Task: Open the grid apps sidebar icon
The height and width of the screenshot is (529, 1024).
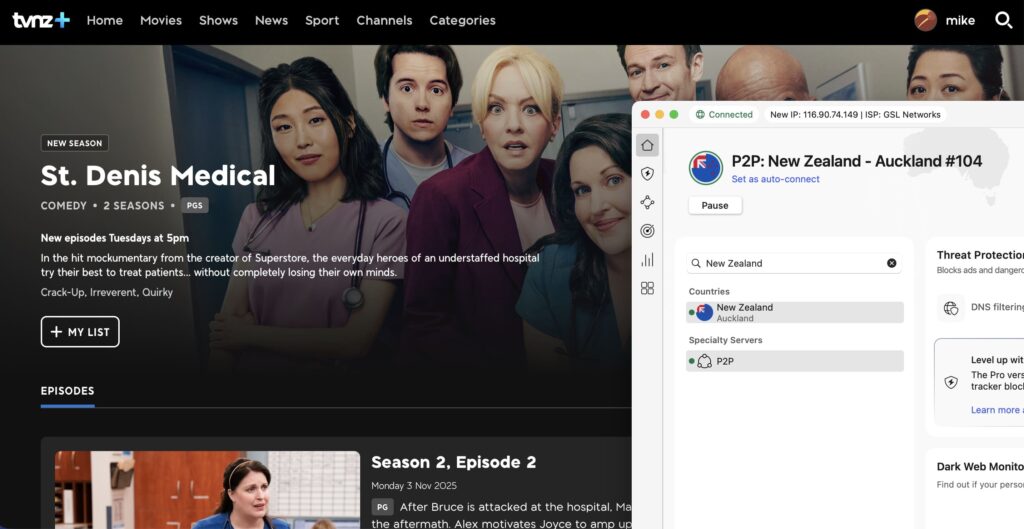Action: click(x=647, y=288)
